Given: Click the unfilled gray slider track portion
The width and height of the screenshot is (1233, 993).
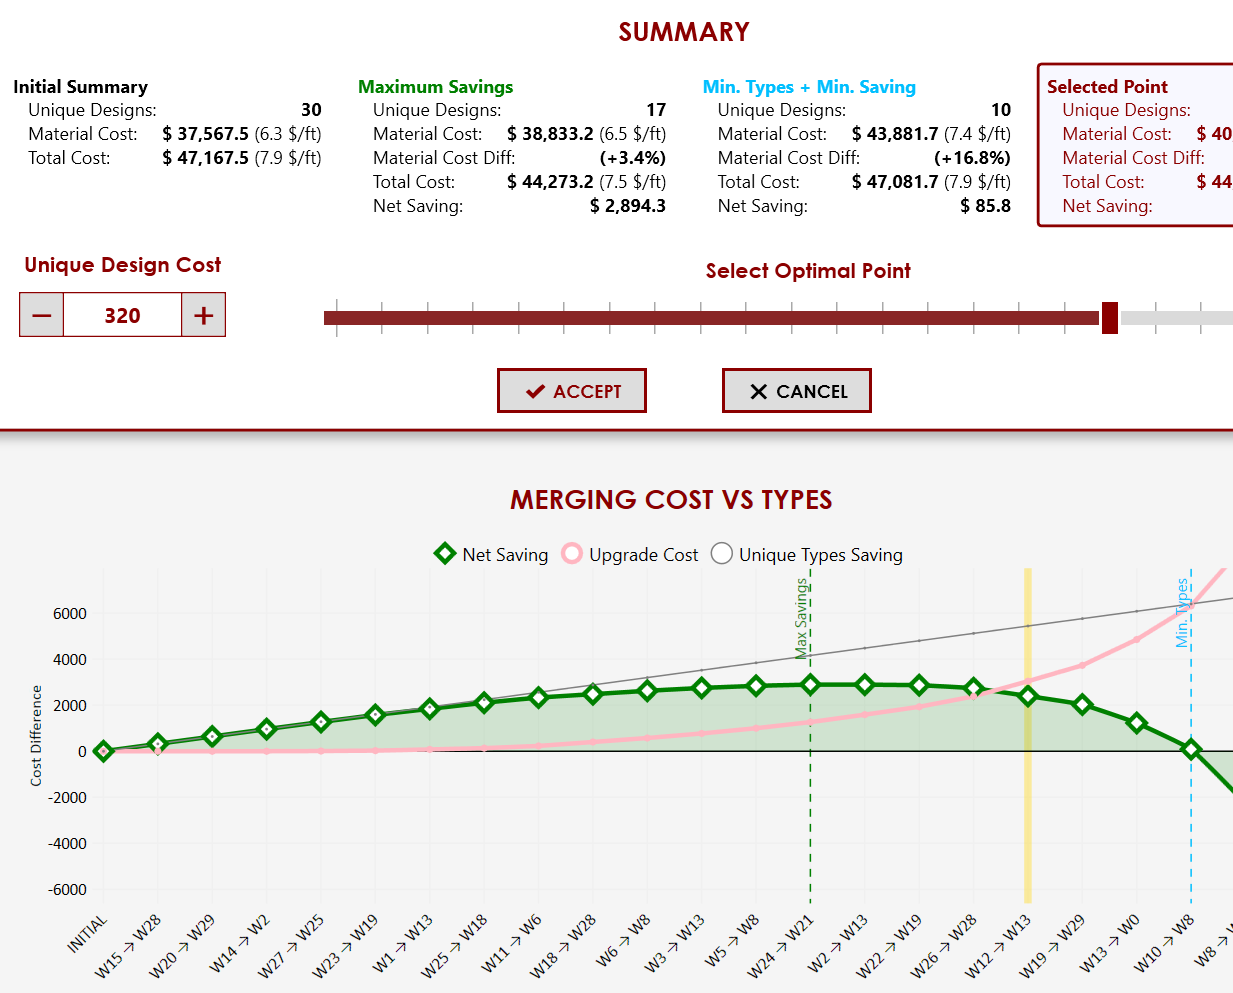Looking at the screenshot, I should 1176,318.
